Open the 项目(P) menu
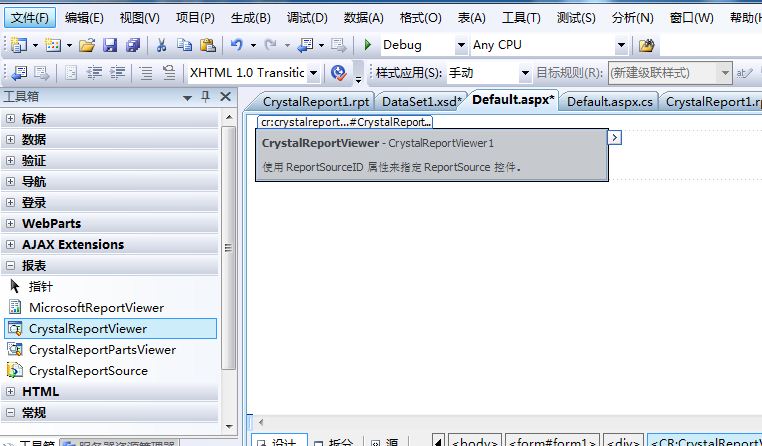 (195, 18)
